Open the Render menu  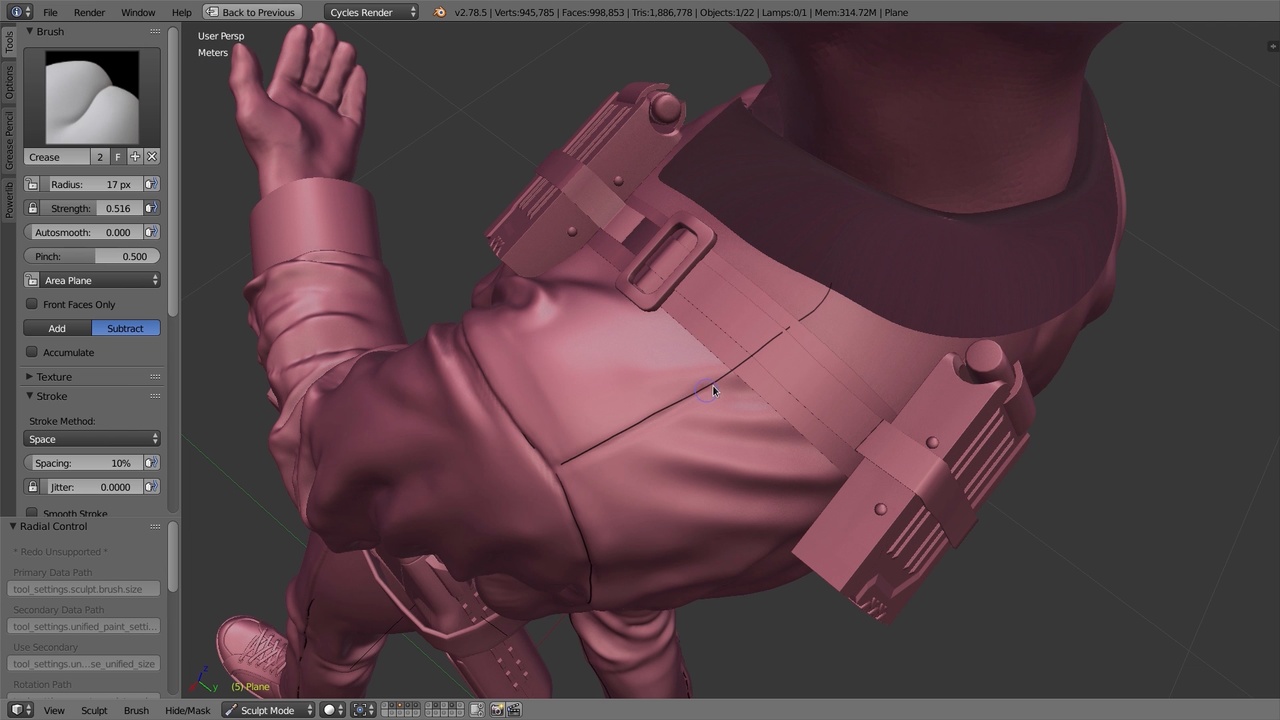[x=89, y=12]
